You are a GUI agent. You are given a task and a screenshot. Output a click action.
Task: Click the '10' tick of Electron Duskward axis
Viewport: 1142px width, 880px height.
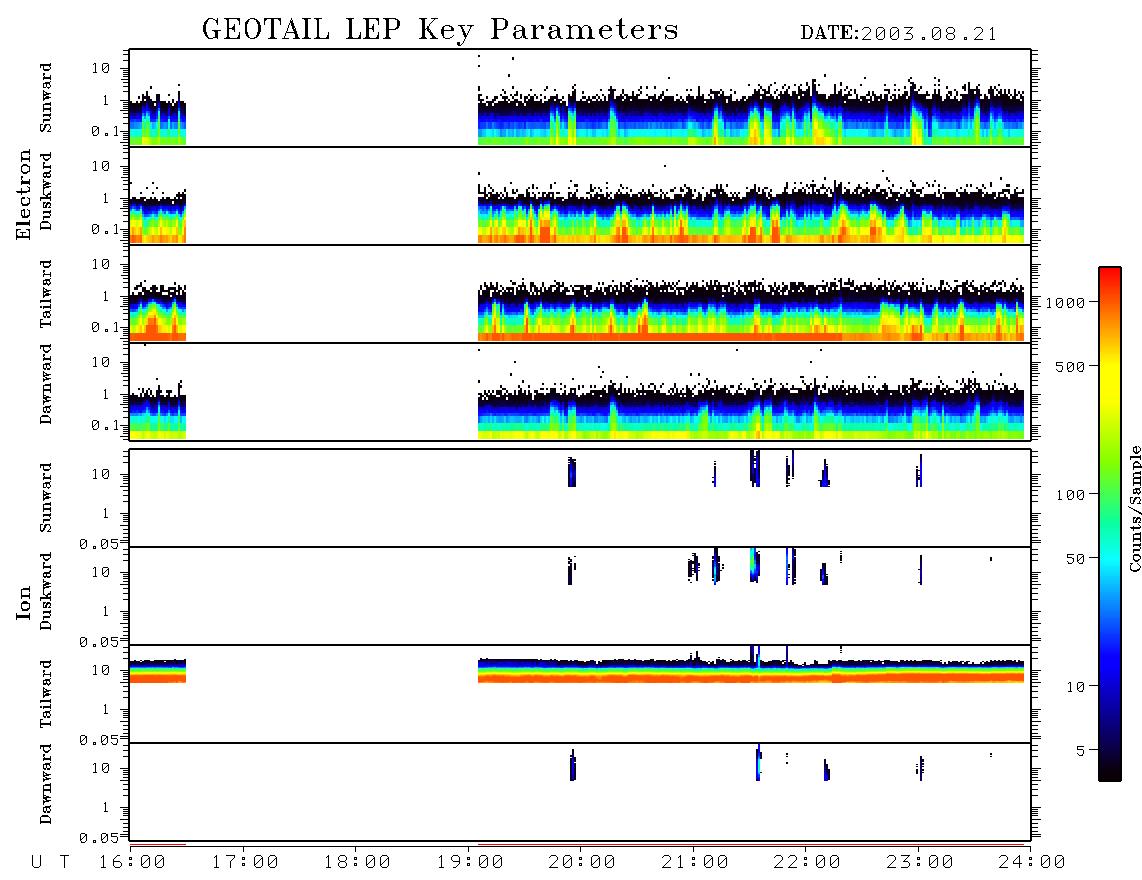[x=101, y=166]
